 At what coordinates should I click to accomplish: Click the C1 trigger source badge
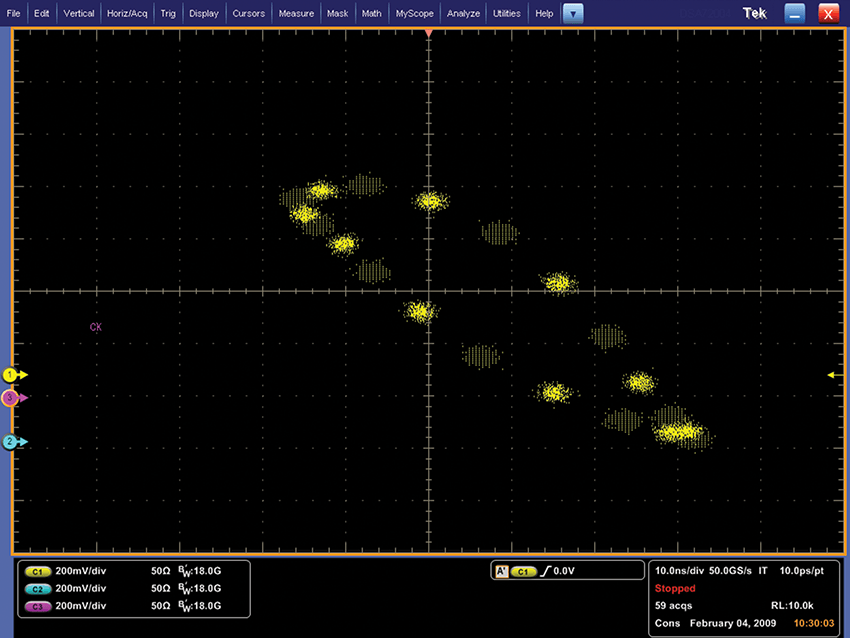(x=523, y=571)
